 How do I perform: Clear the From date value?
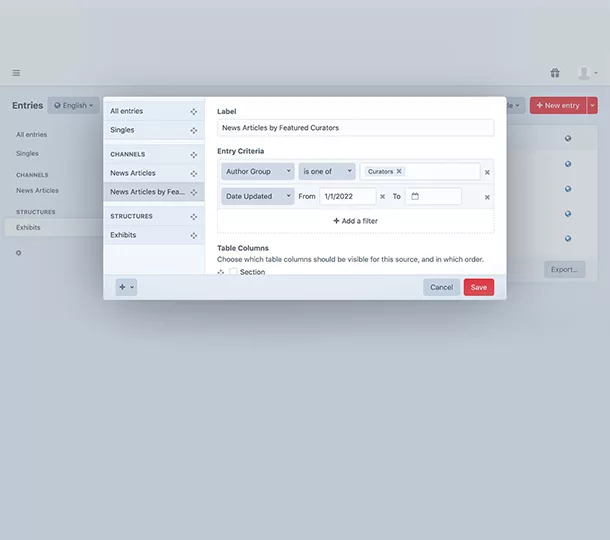click(x=382, y=197)
